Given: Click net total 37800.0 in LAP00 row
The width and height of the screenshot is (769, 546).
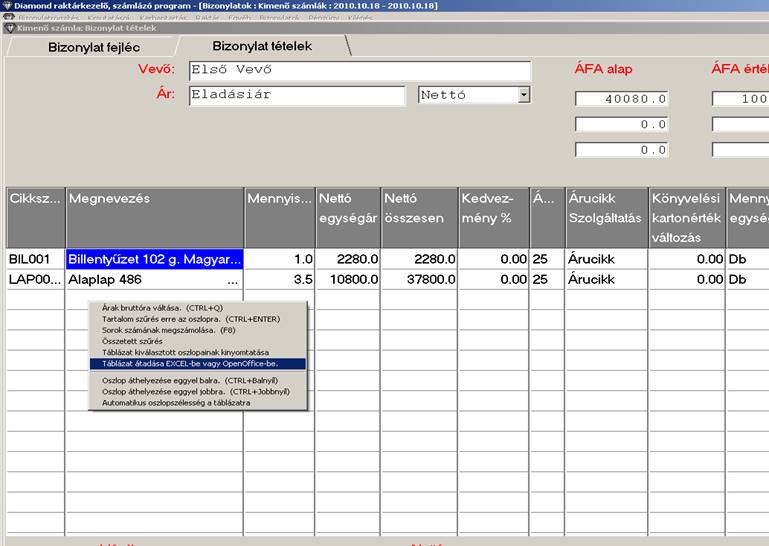Looking at the screenshot, I should (x=419, y=280).
